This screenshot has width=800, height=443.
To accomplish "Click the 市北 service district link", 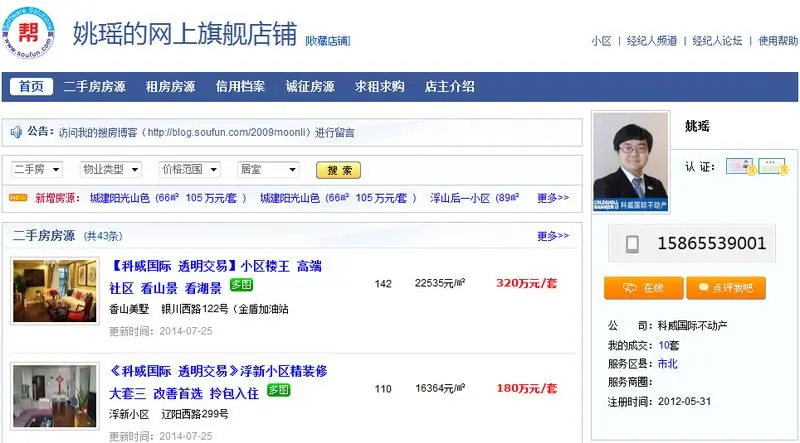I will click(x=667, y=364).
